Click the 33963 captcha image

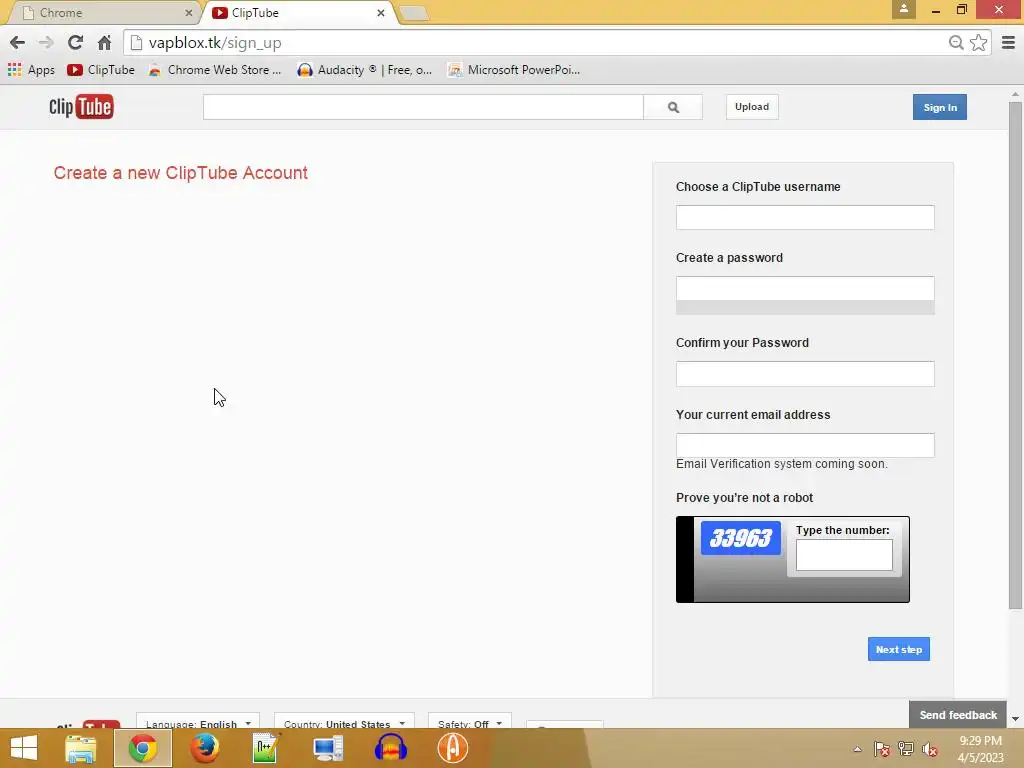coord(741,537)
